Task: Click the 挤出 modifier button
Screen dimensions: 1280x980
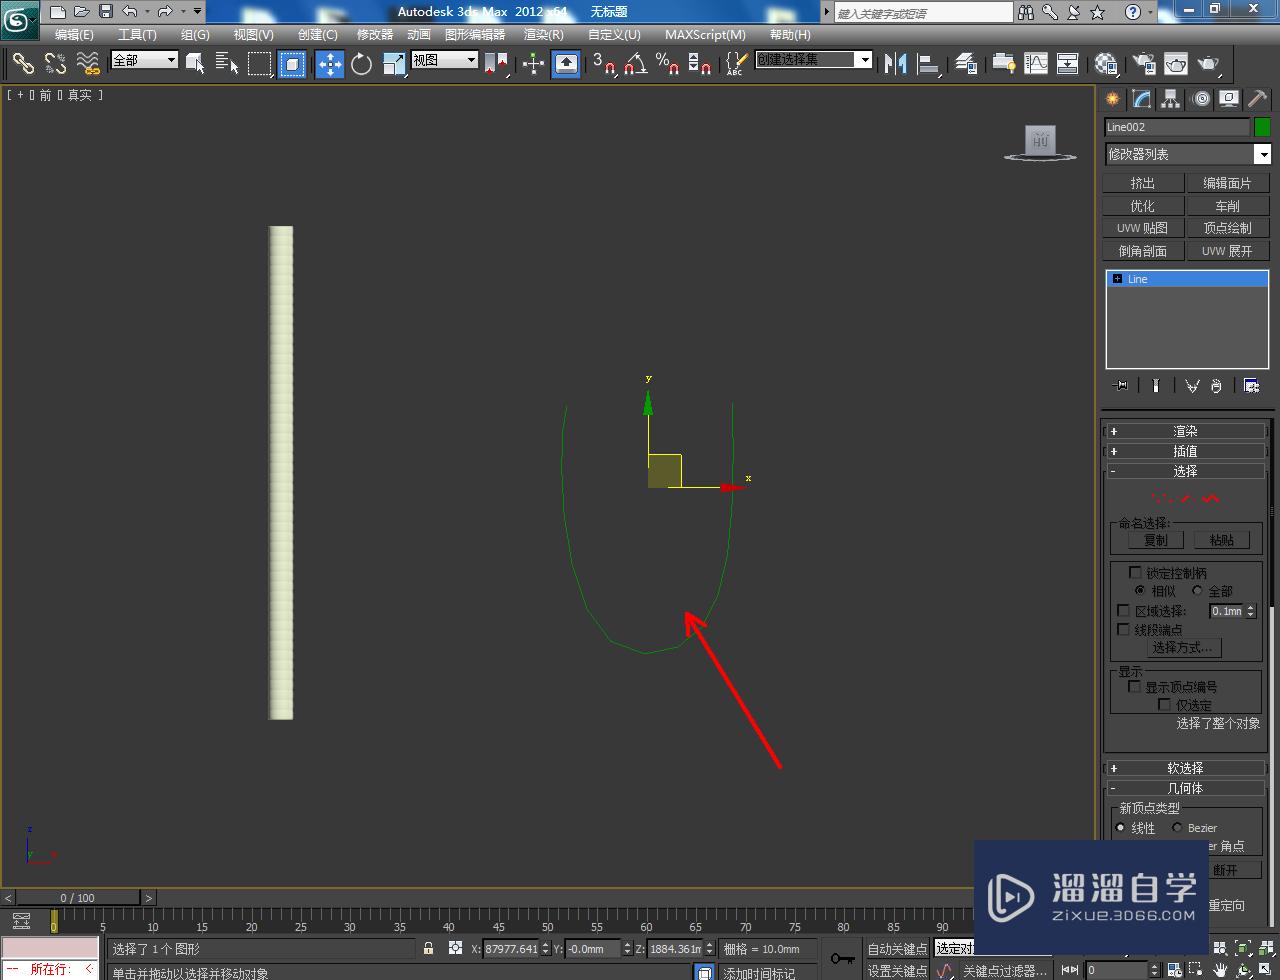Action: point(1143,183)
